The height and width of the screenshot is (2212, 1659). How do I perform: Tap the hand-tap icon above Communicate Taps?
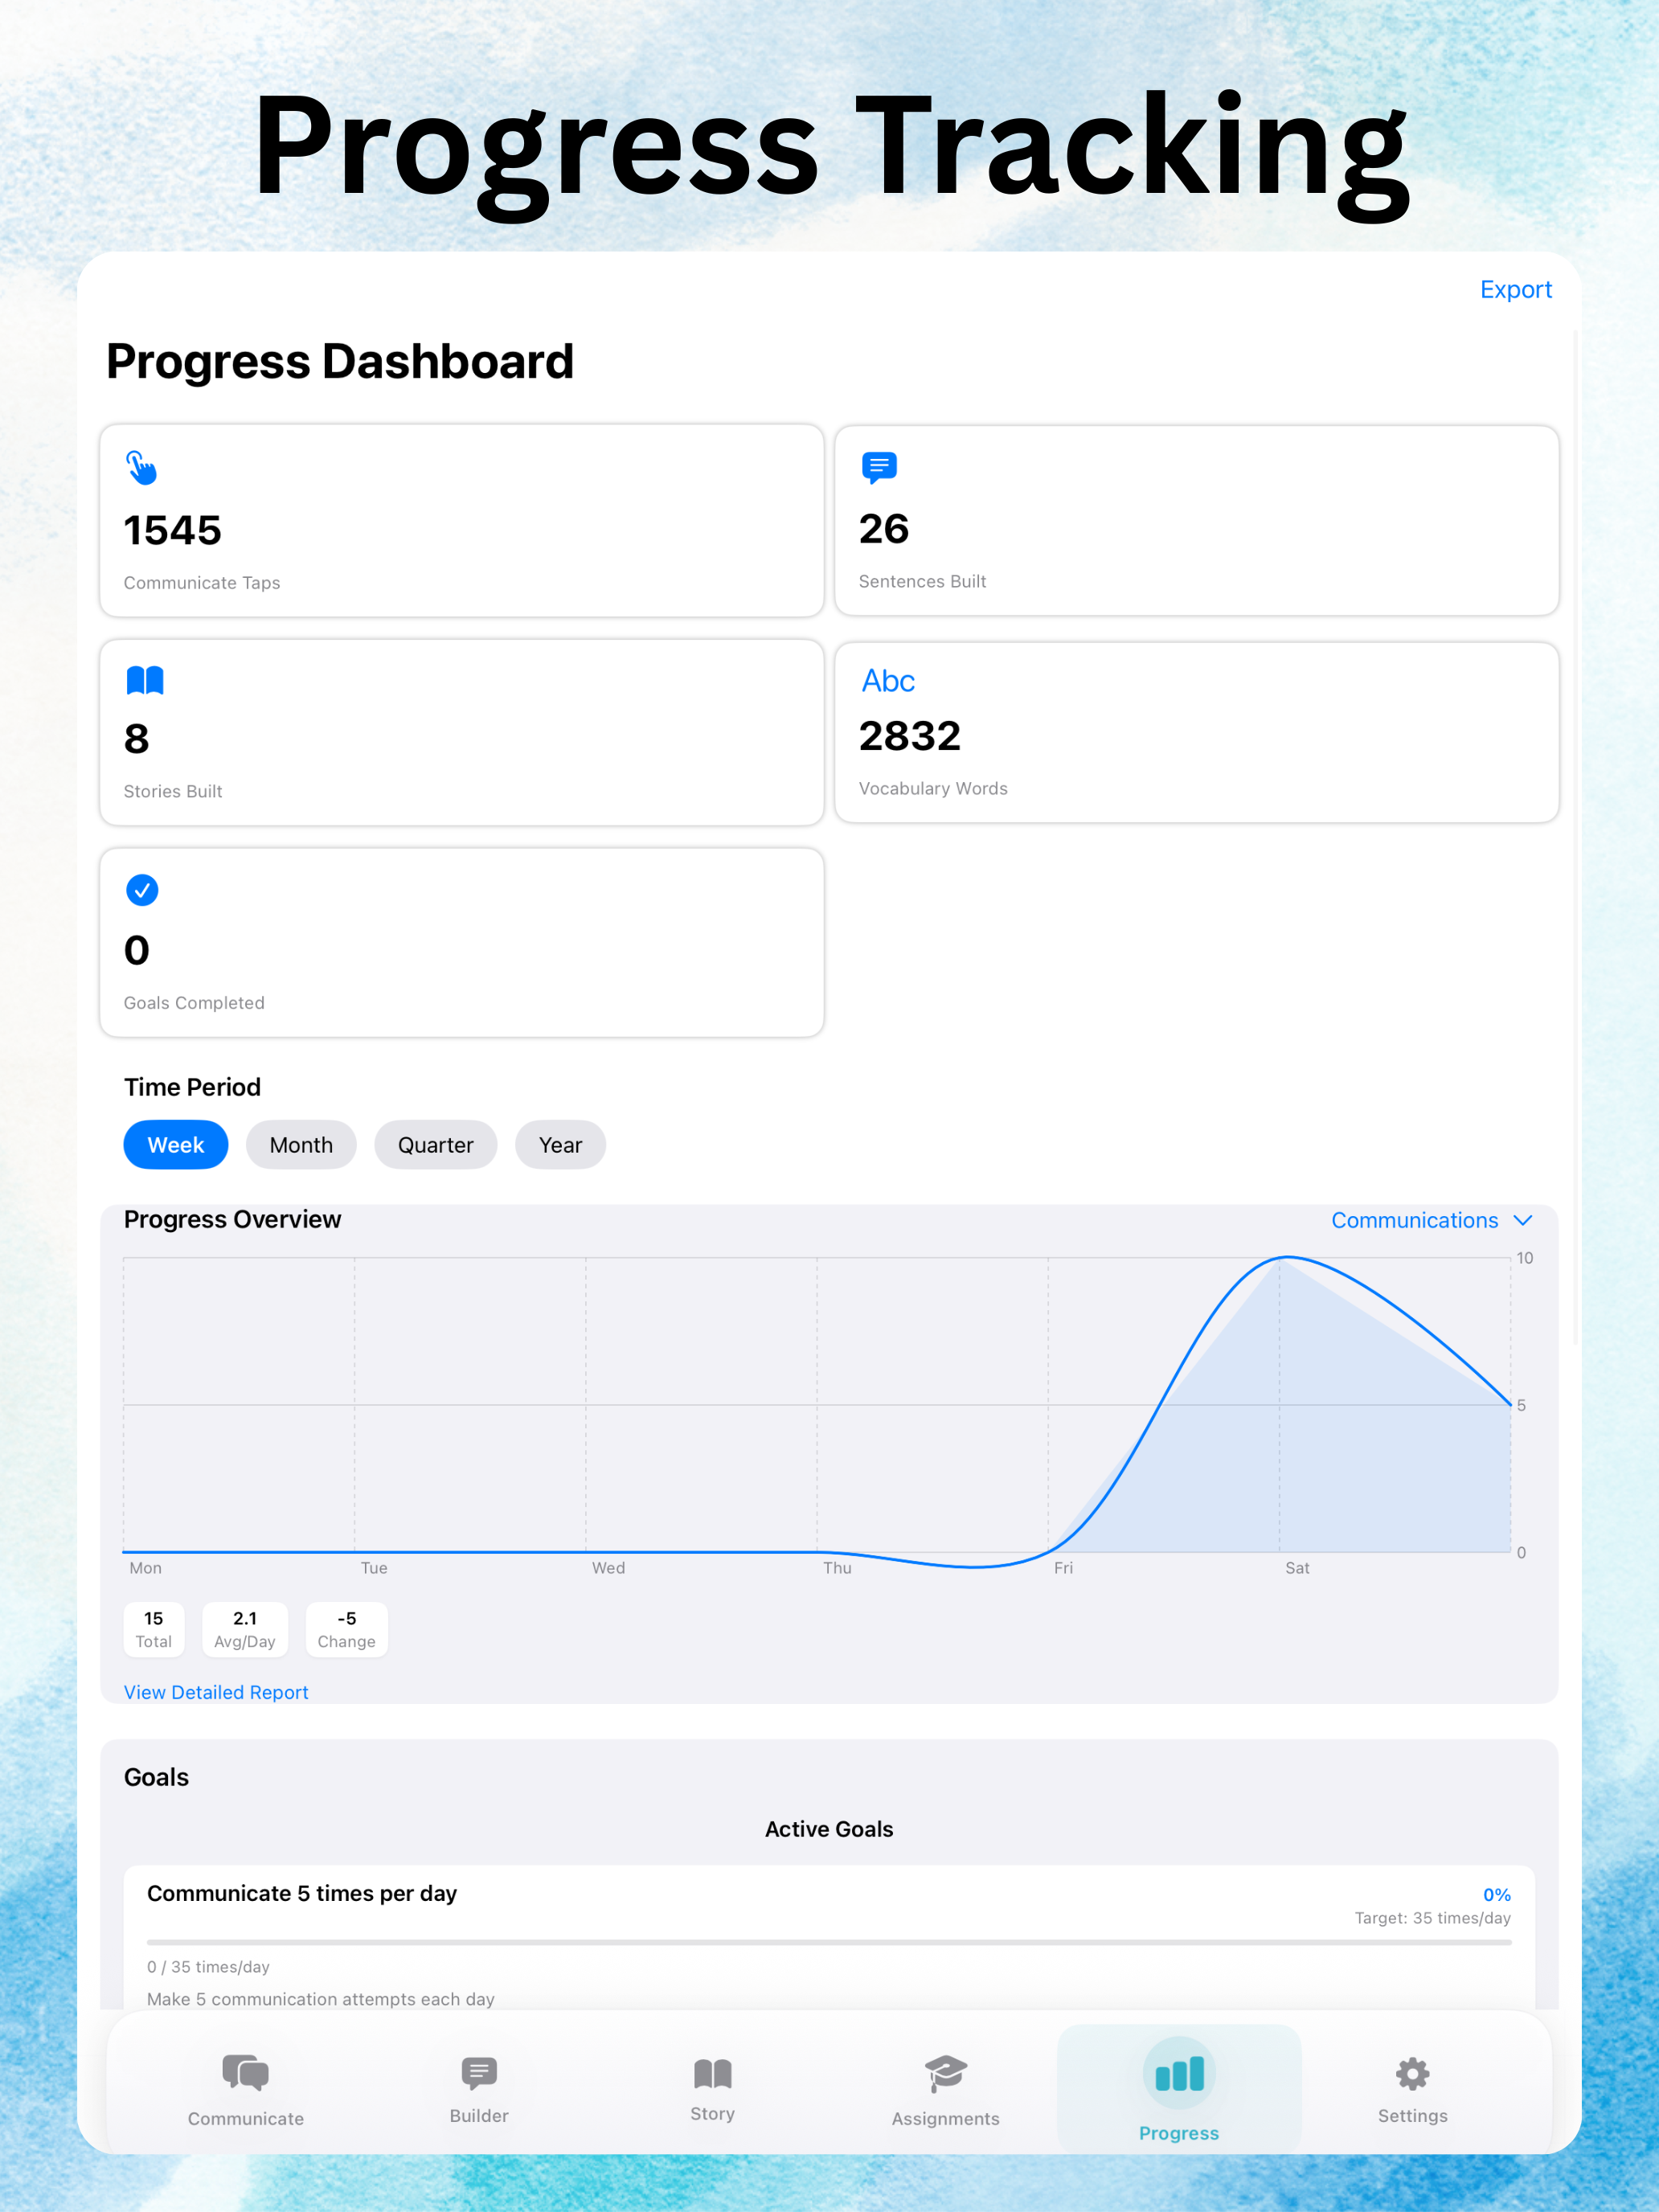tap(141, 467)
